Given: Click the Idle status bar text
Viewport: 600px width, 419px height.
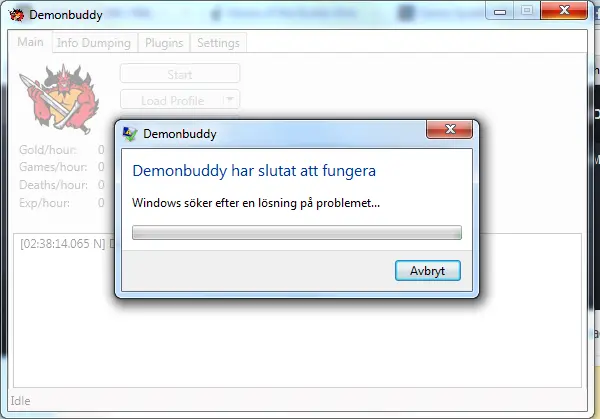Looking at the screenshot, I should 20,401.
